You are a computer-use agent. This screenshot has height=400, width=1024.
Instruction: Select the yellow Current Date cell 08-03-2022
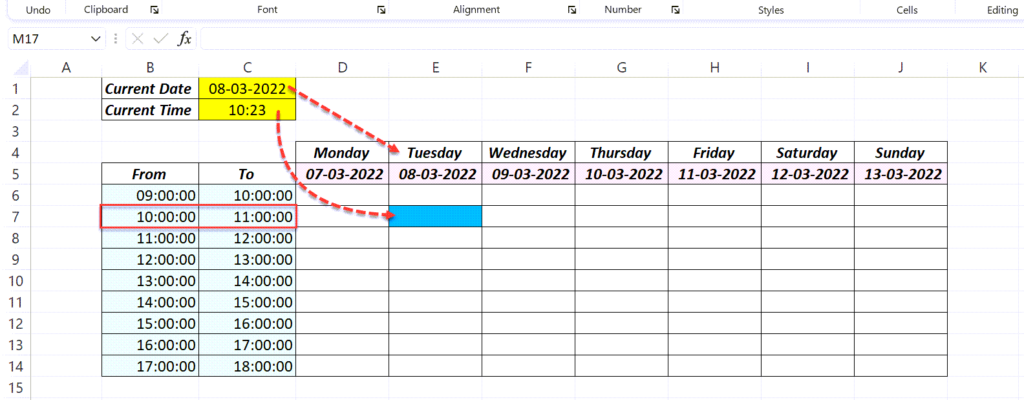point(248,89)
